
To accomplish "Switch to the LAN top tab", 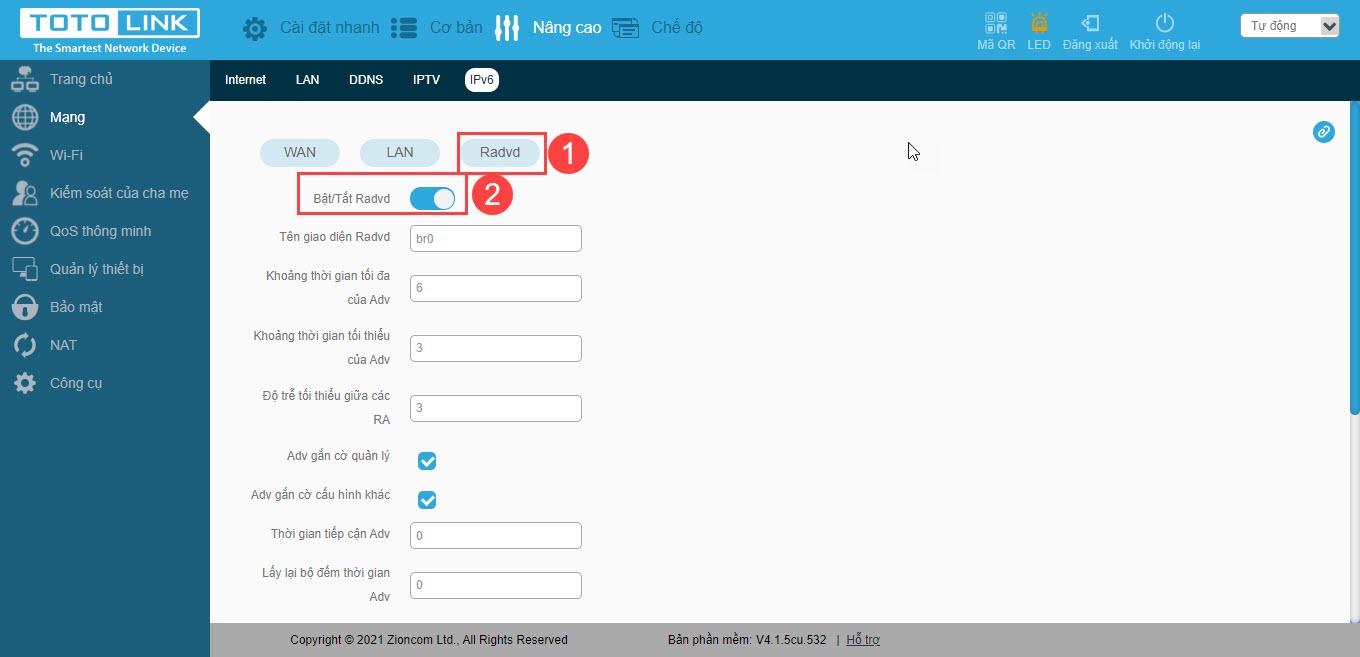I will coord(308,80).
